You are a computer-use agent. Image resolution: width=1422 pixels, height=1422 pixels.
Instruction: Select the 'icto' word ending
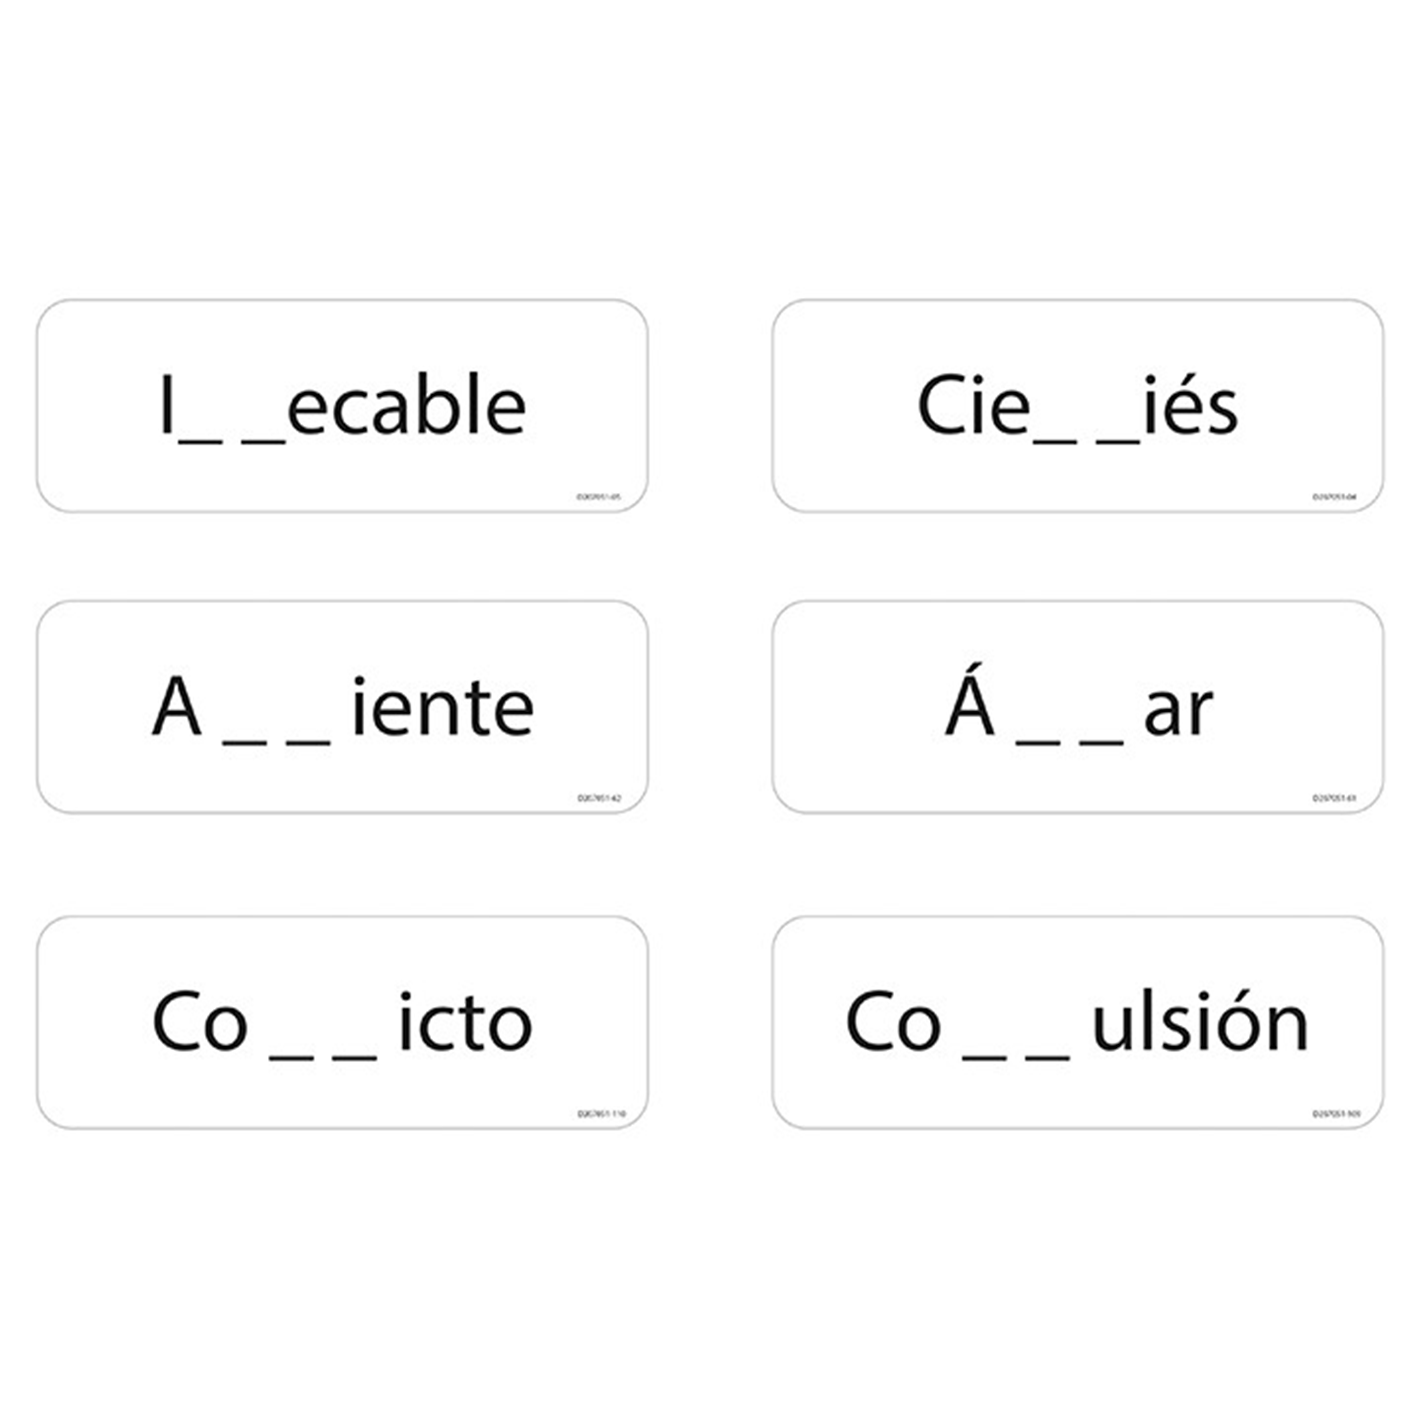(464, 1022)
